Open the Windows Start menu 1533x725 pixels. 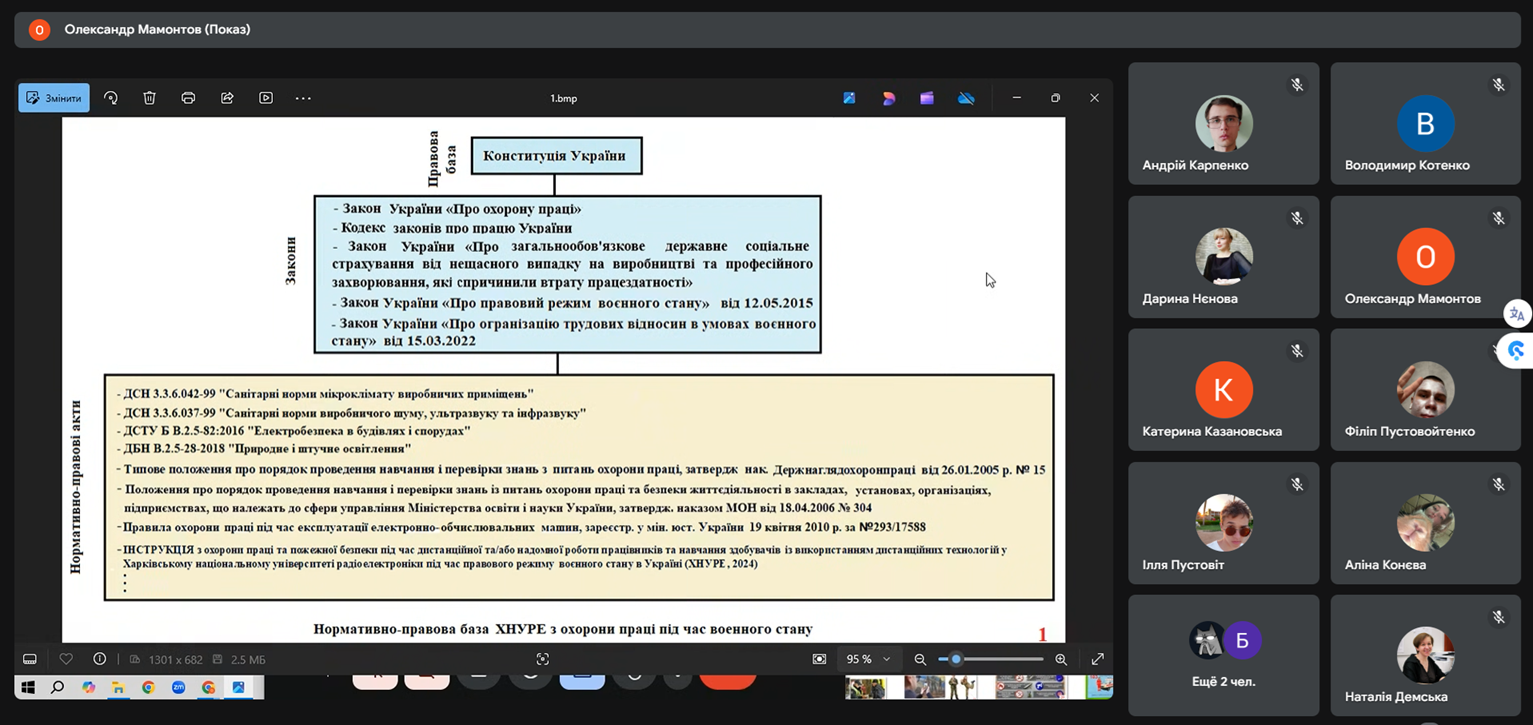[28, 688]
